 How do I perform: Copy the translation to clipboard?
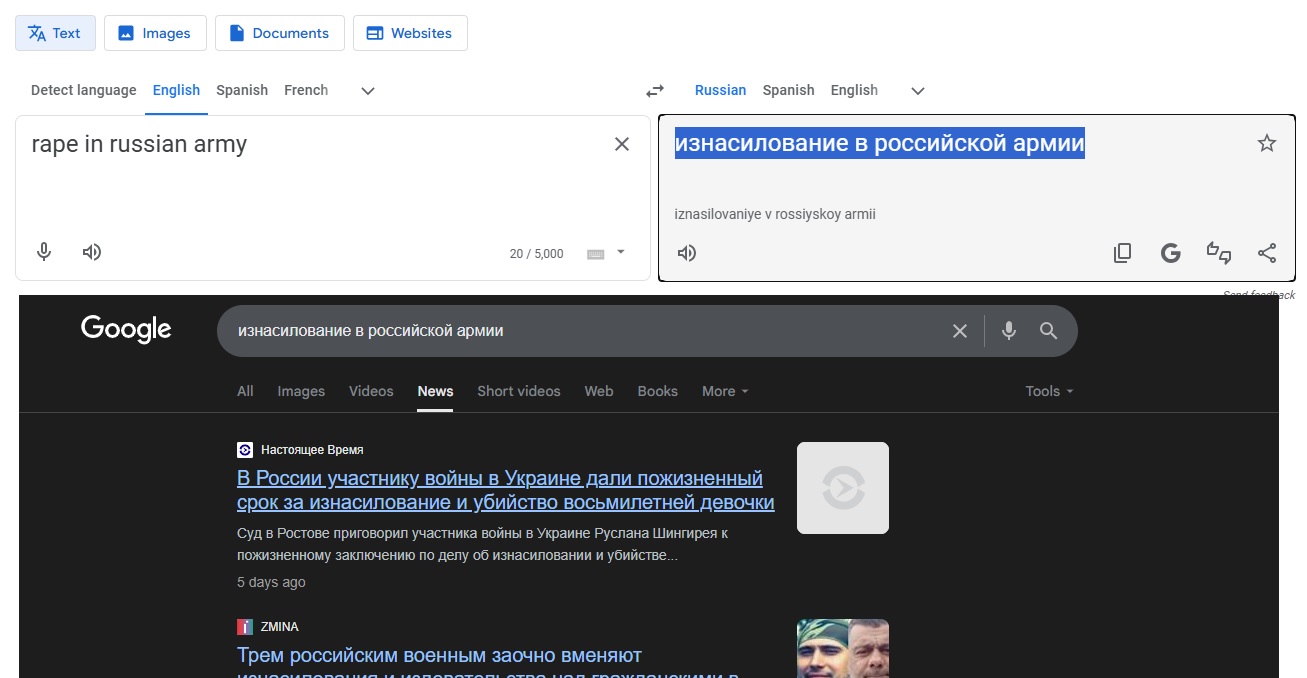click(x=1123, y=253)
